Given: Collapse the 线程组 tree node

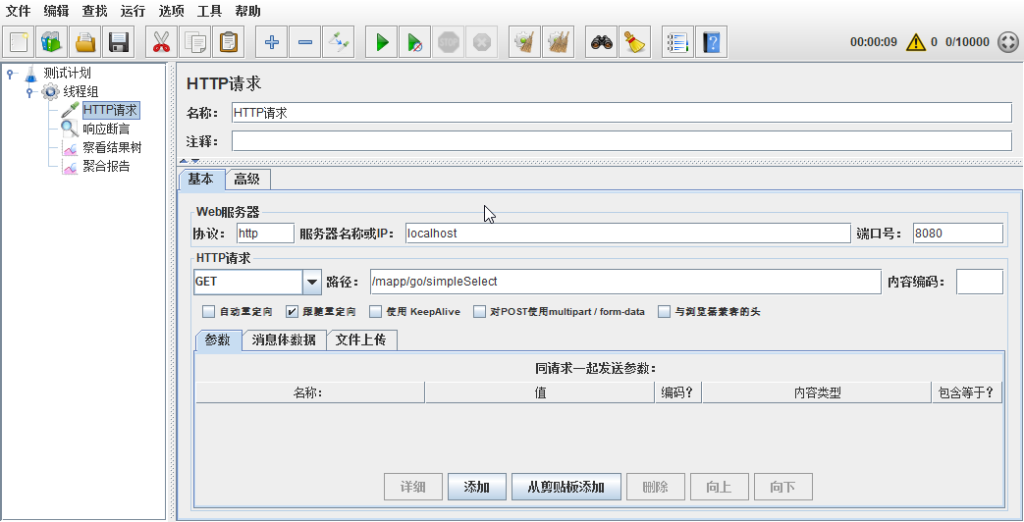Looking at the screenshot, I should [x=30, y=92].
